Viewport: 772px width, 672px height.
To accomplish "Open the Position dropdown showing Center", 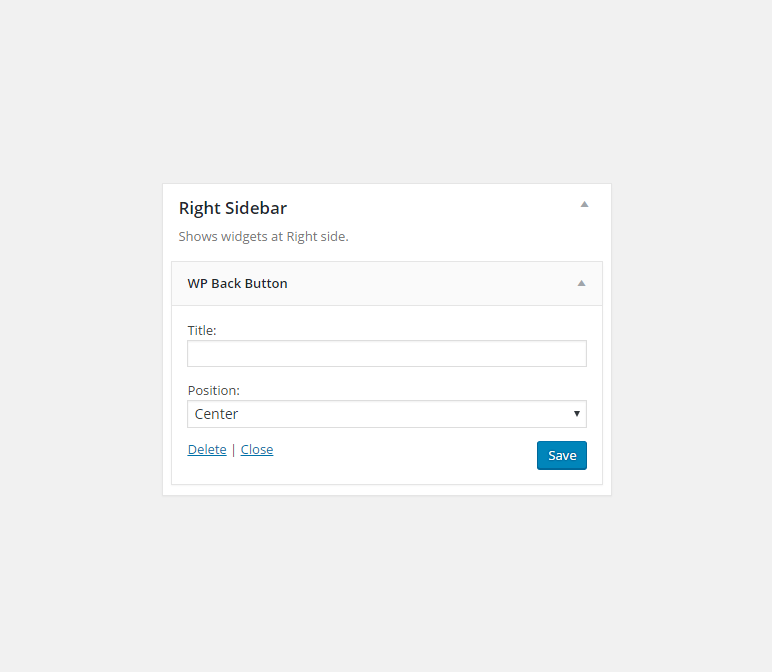I will (x=387, y=414).
